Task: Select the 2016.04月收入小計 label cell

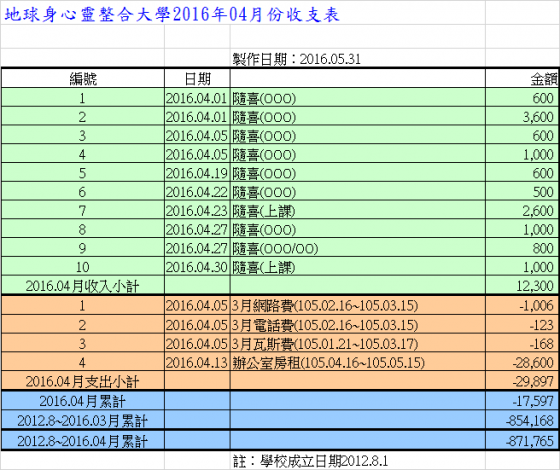Action: [83, 285]
